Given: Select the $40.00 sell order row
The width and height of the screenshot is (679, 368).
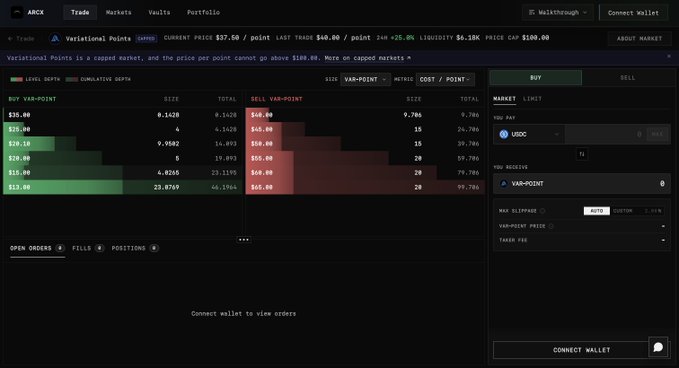Looking at the screenshot, I should coord(365,115).
